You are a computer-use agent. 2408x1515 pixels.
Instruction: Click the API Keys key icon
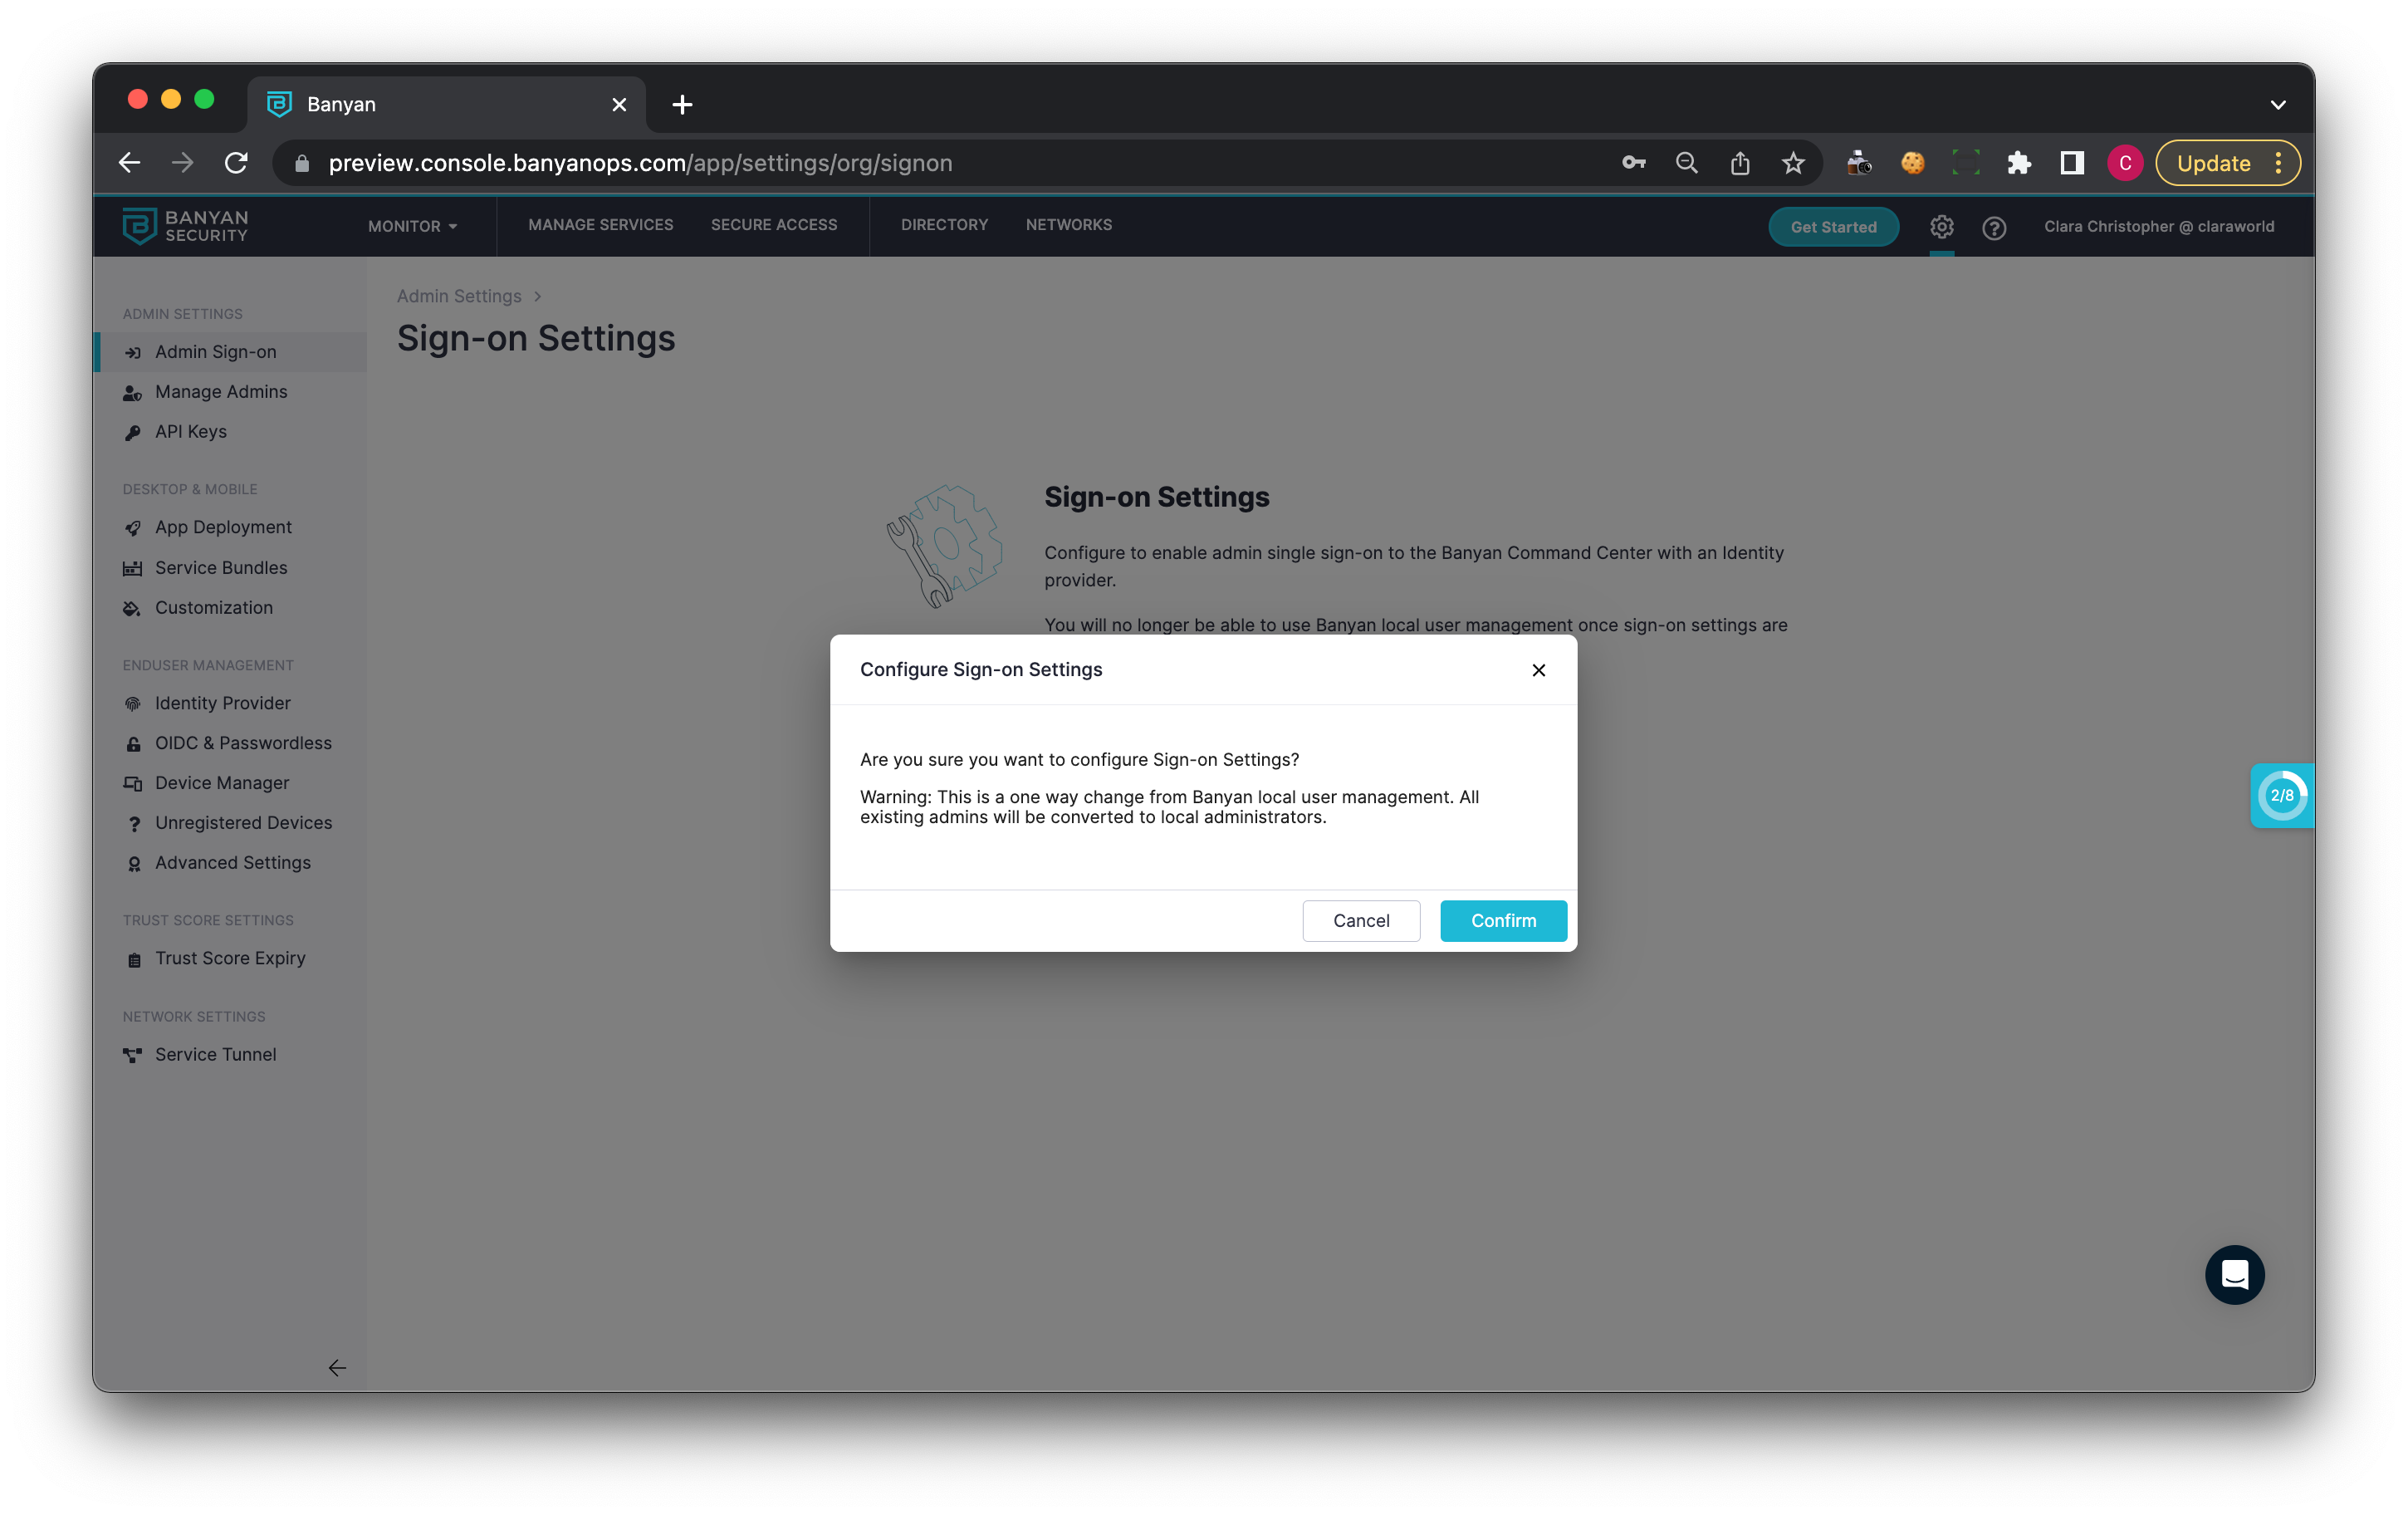pyautogui.click(x=132, y=432)
